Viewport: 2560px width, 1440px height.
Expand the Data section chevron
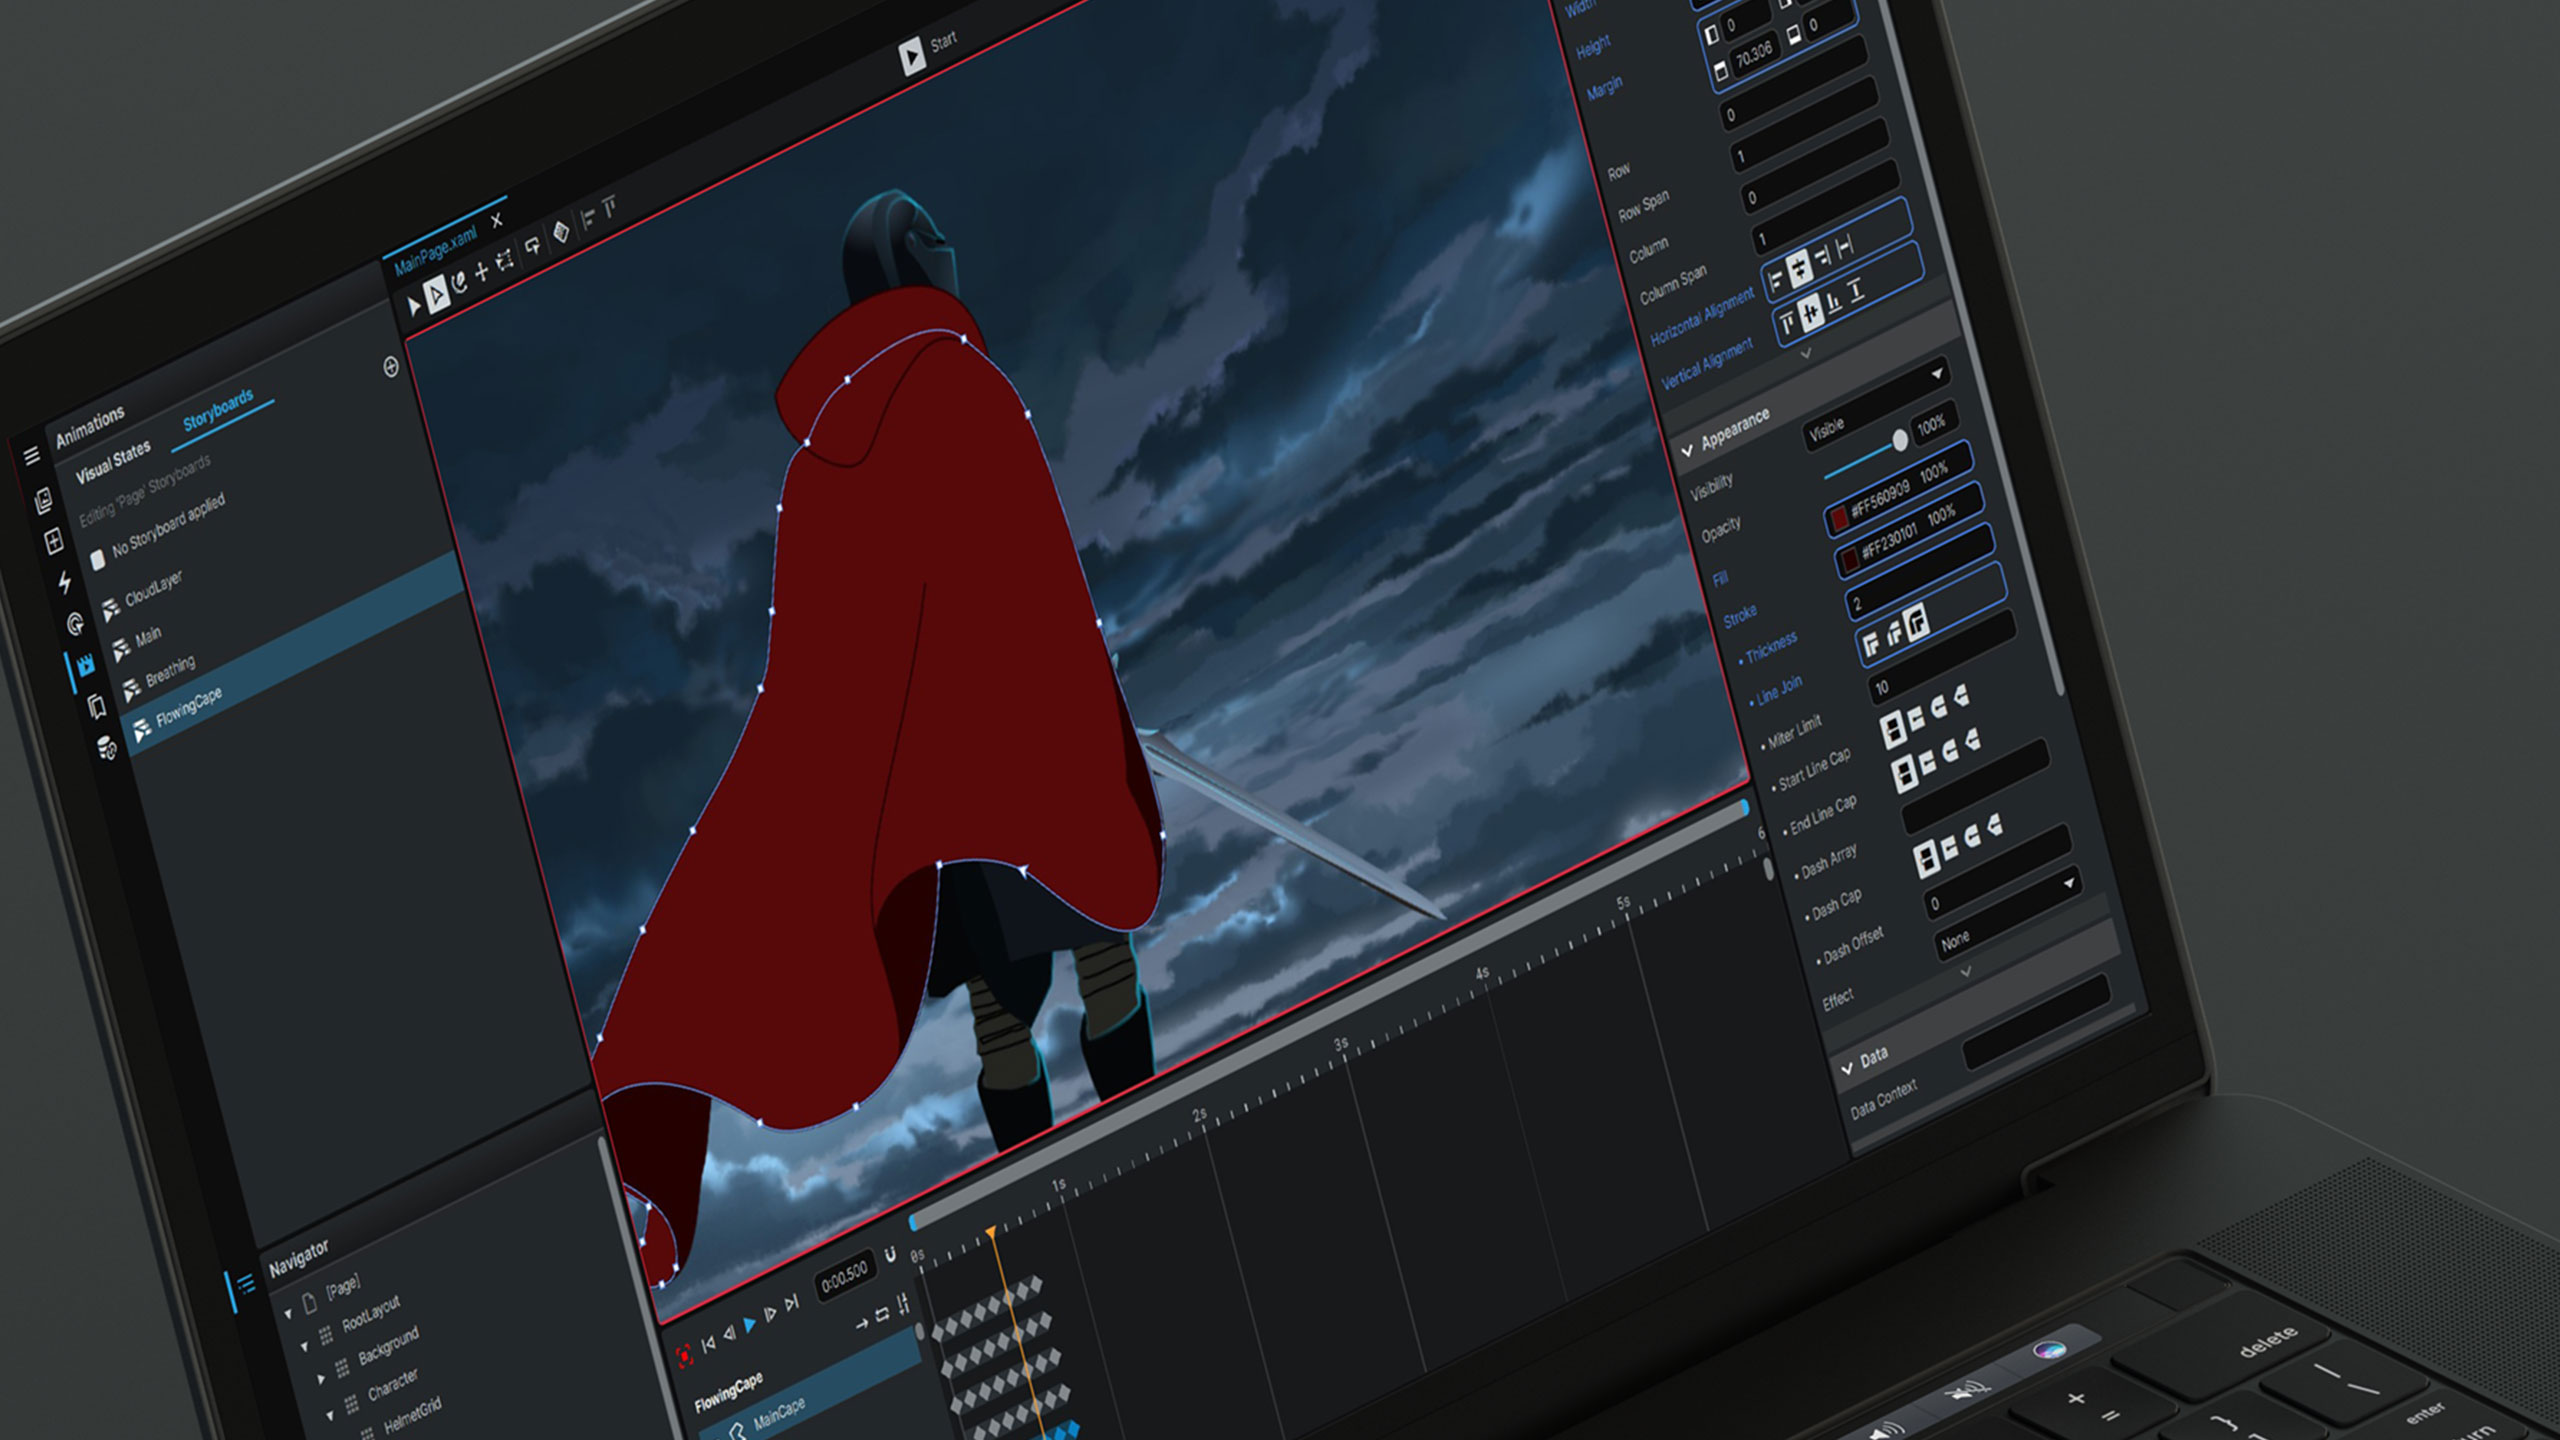point(1847,1068)
